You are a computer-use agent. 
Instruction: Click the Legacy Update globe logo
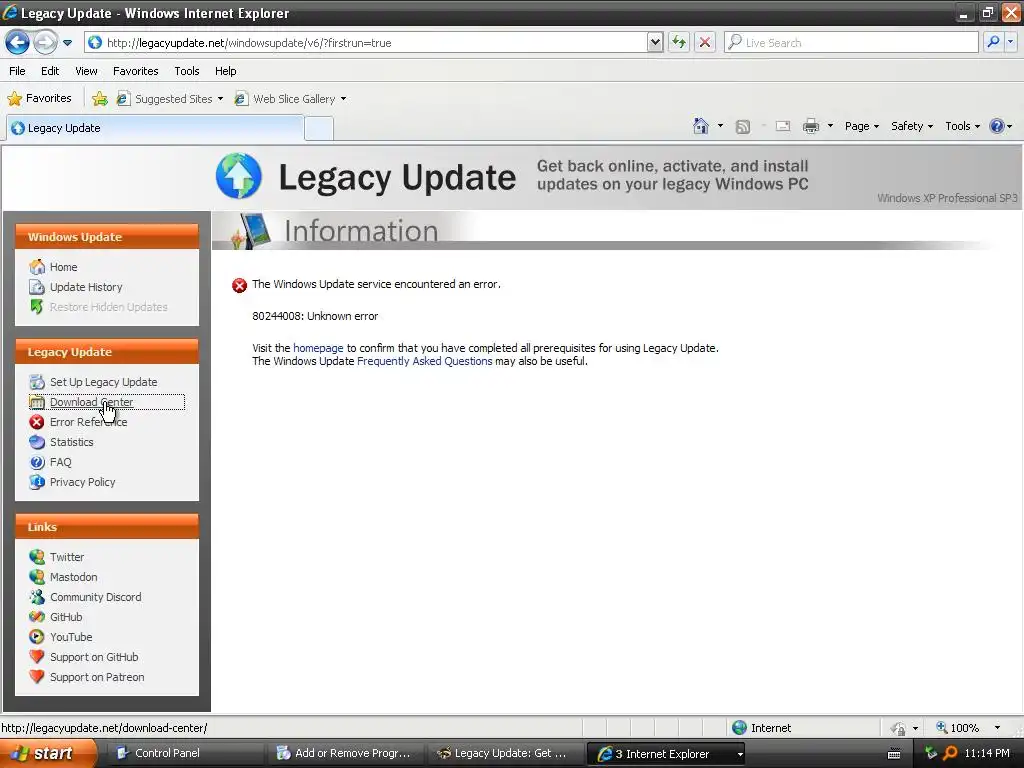(x=239, y=176)
